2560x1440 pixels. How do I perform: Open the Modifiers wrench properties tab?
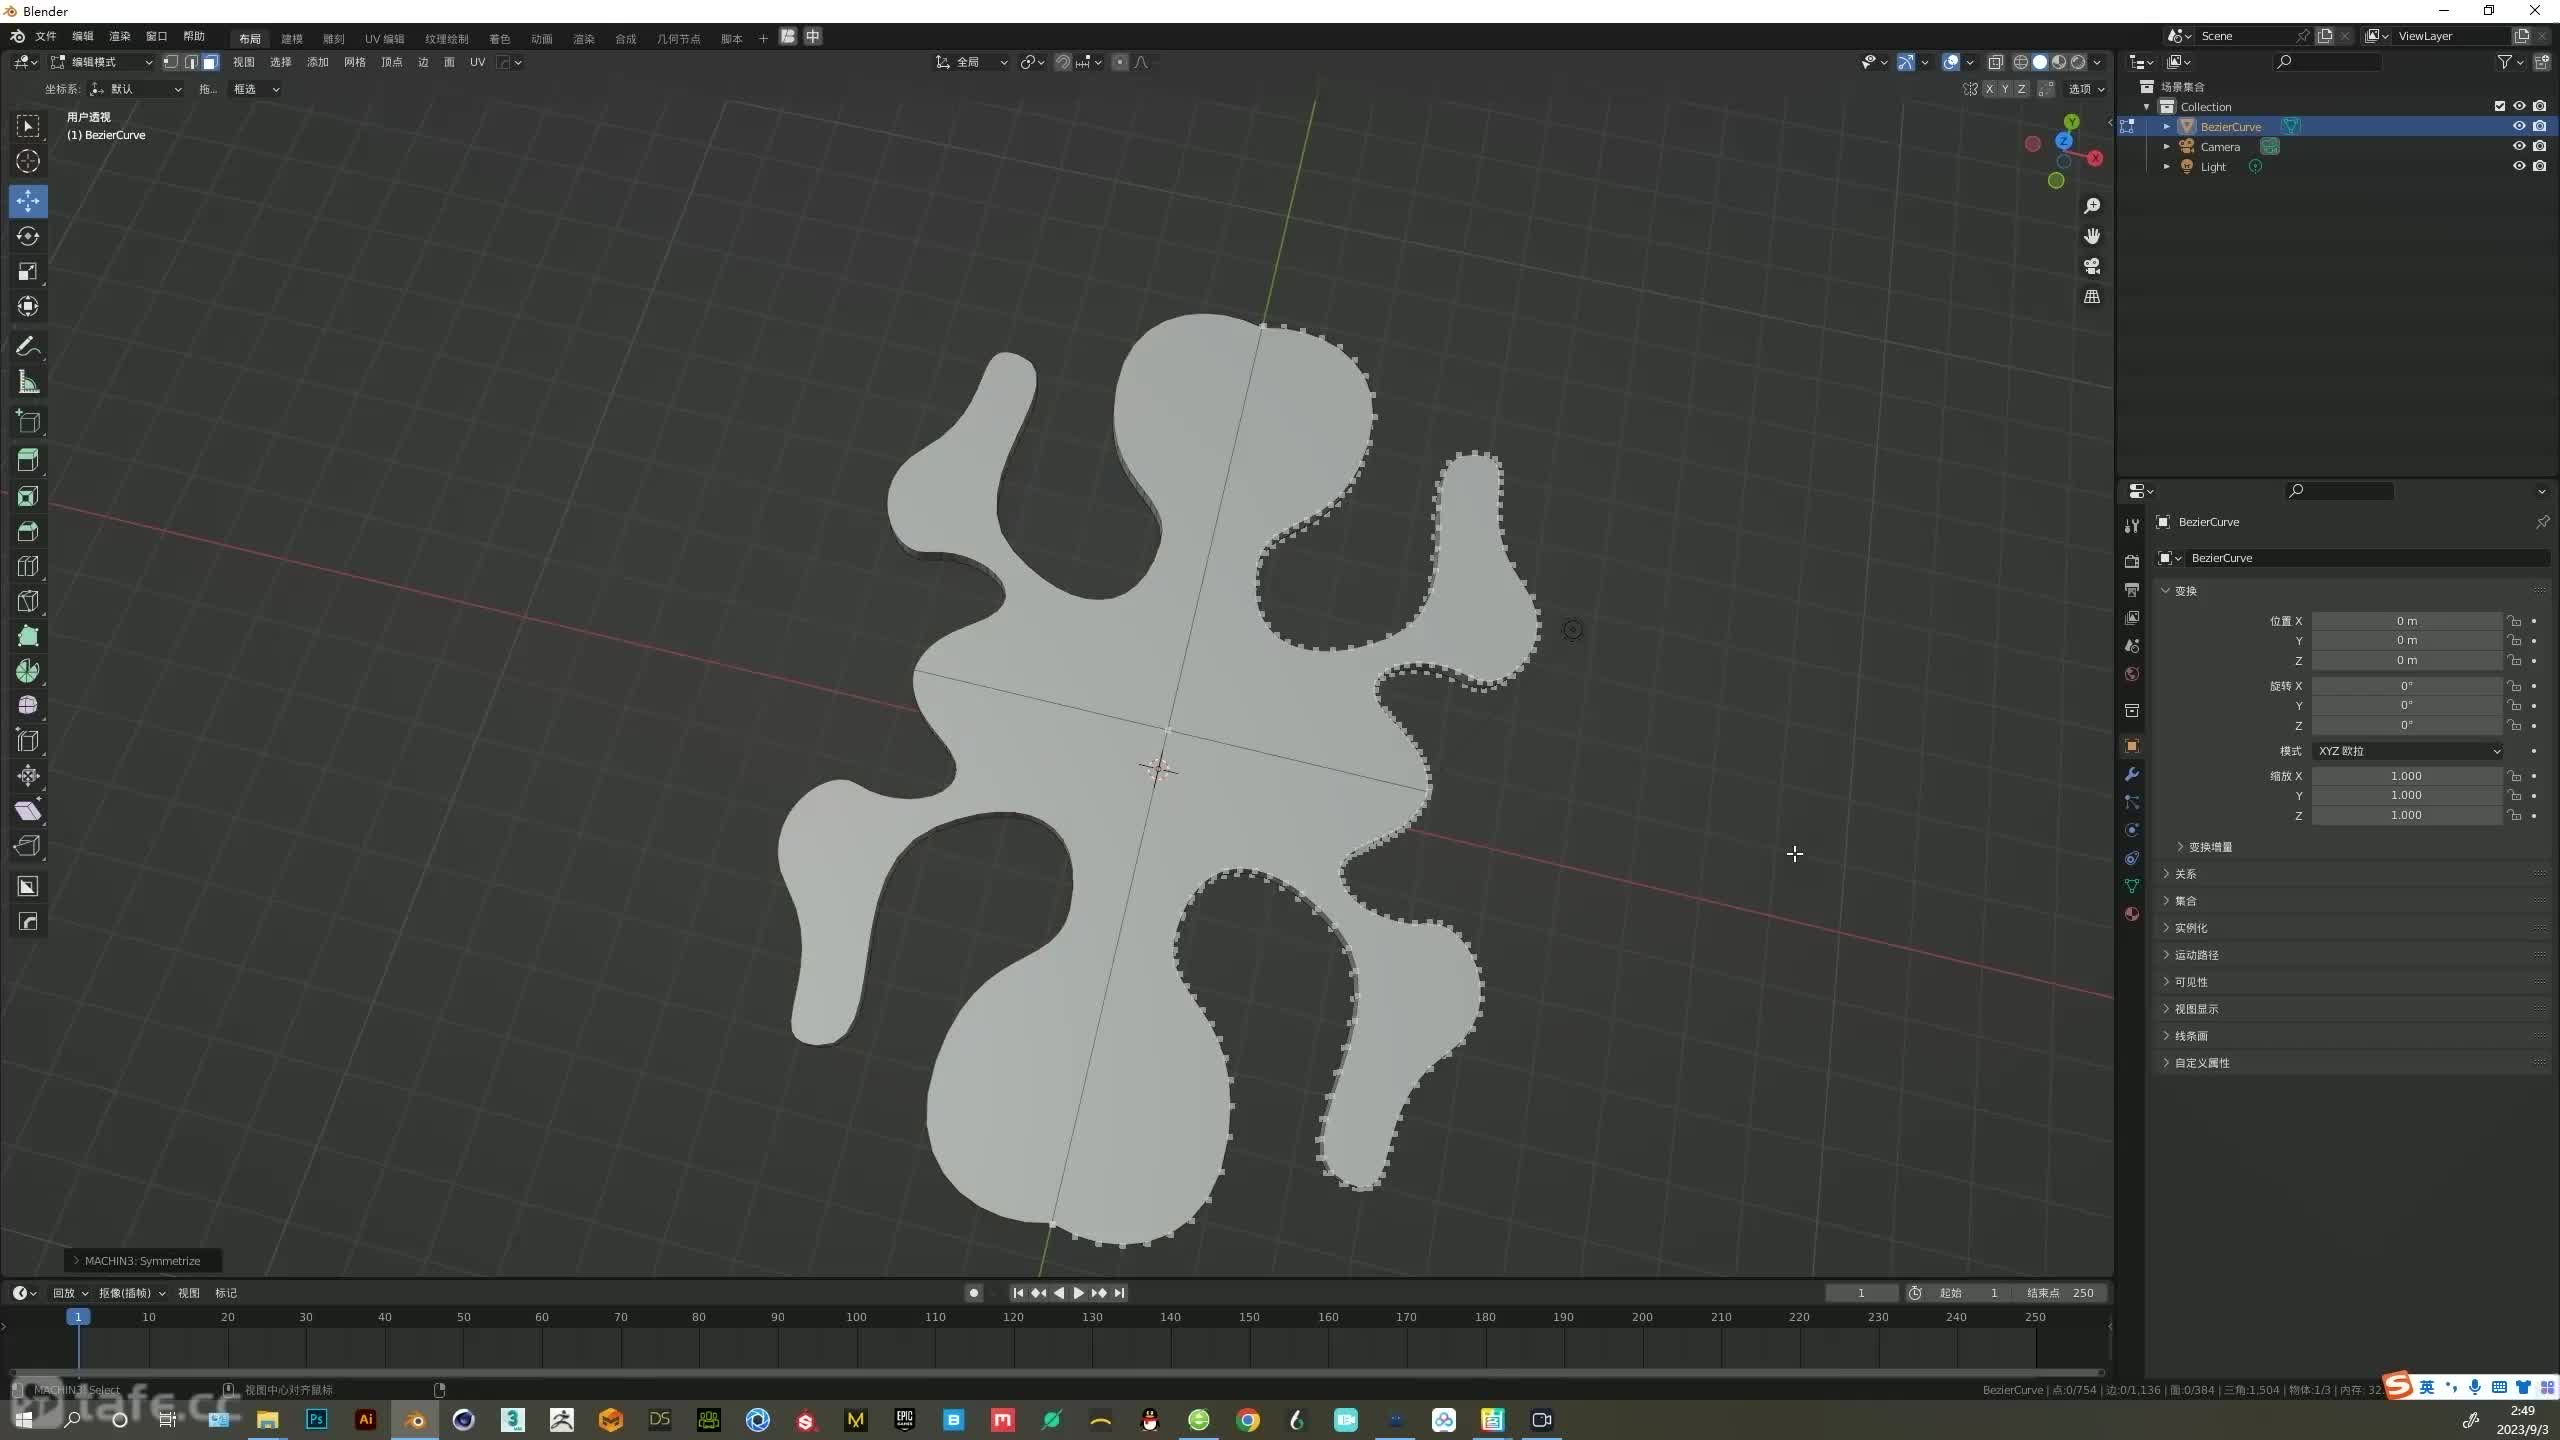coord(2132,774)
